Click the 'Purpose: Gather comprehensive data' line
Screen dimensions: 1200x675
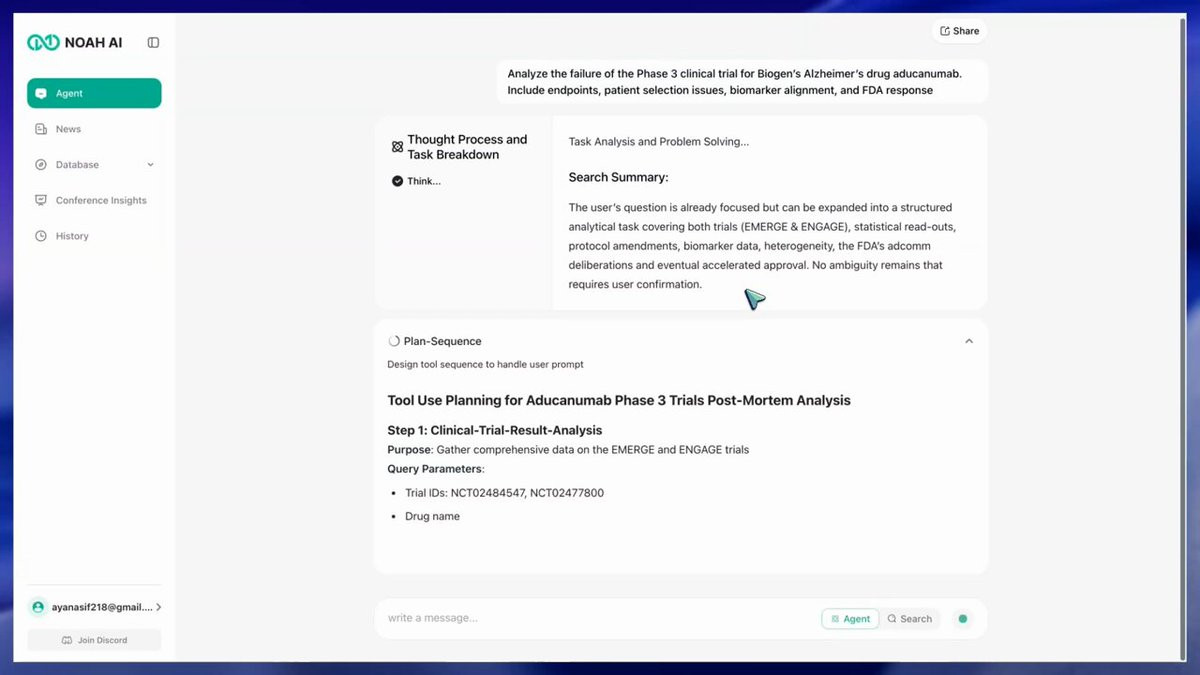tap(568, 450)
